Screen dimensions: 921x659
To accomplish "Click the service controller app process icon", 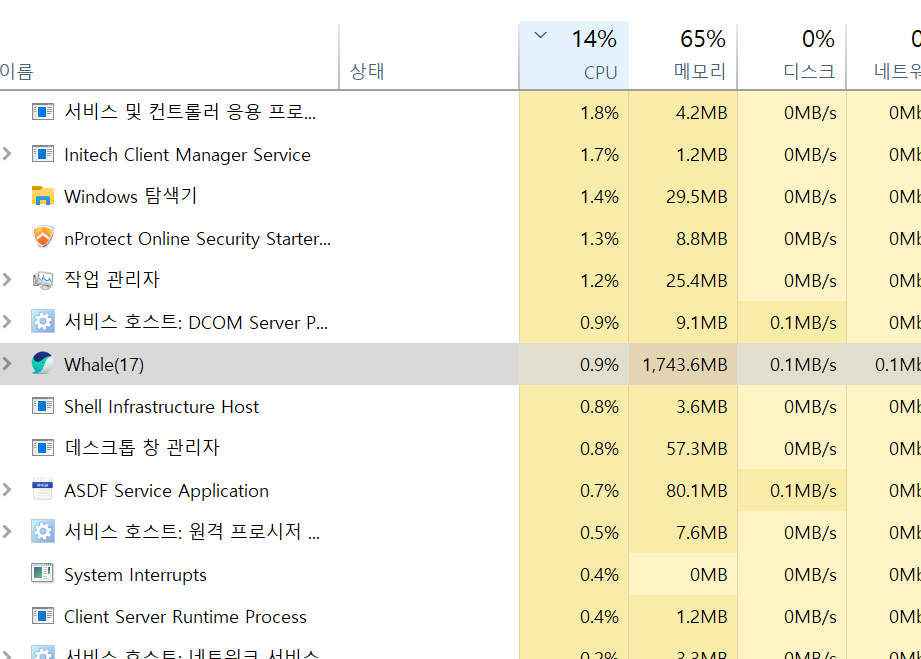I will tap(43, 112).
